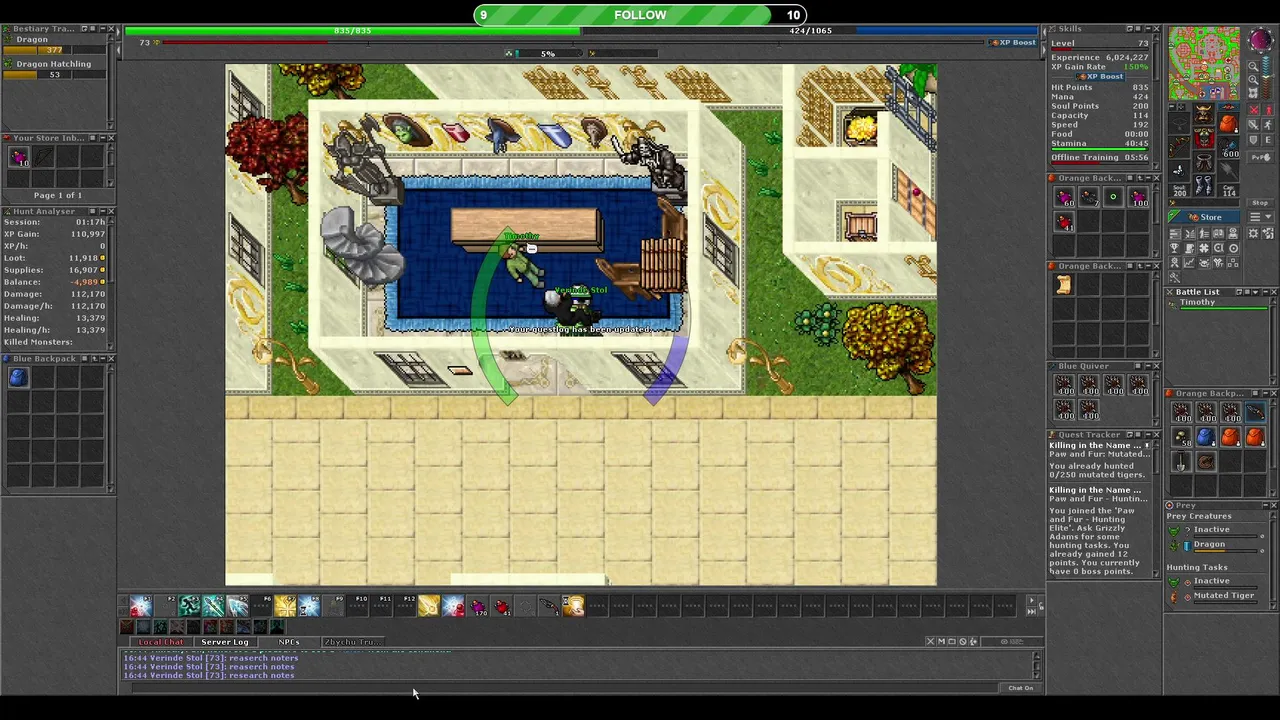The width and height of the screenshot is (1280, 720).
Task: Click the green health bar at top
Action: (x=352, y=30)
